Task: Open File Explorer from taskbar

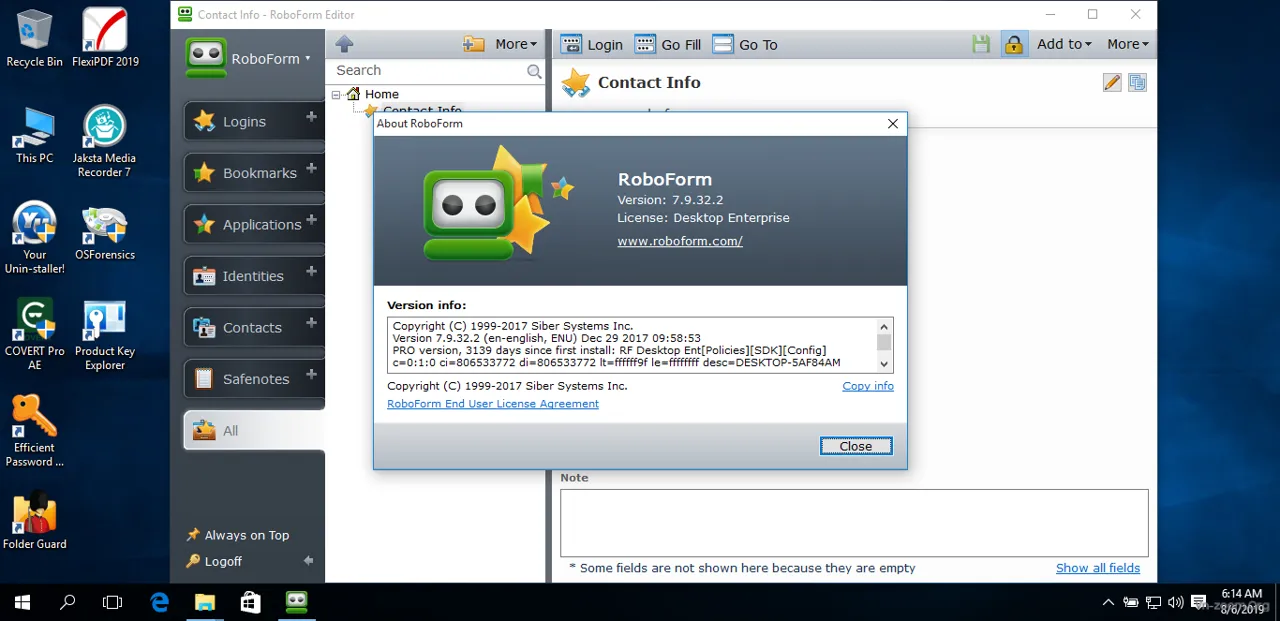Action: pos(205,602)
